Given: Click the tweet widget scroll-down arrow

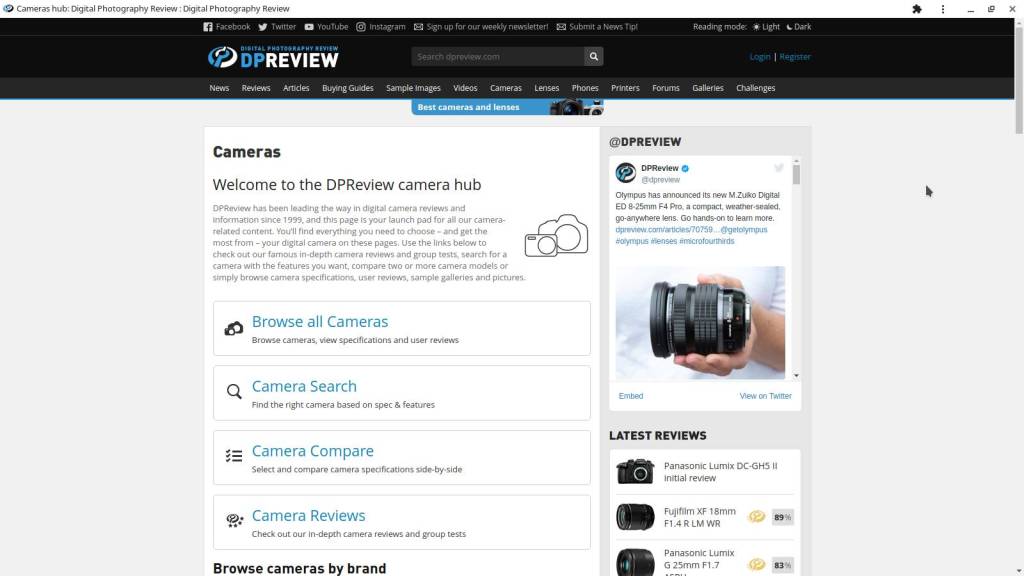Looking at the screenshot, I should (796, 376).
